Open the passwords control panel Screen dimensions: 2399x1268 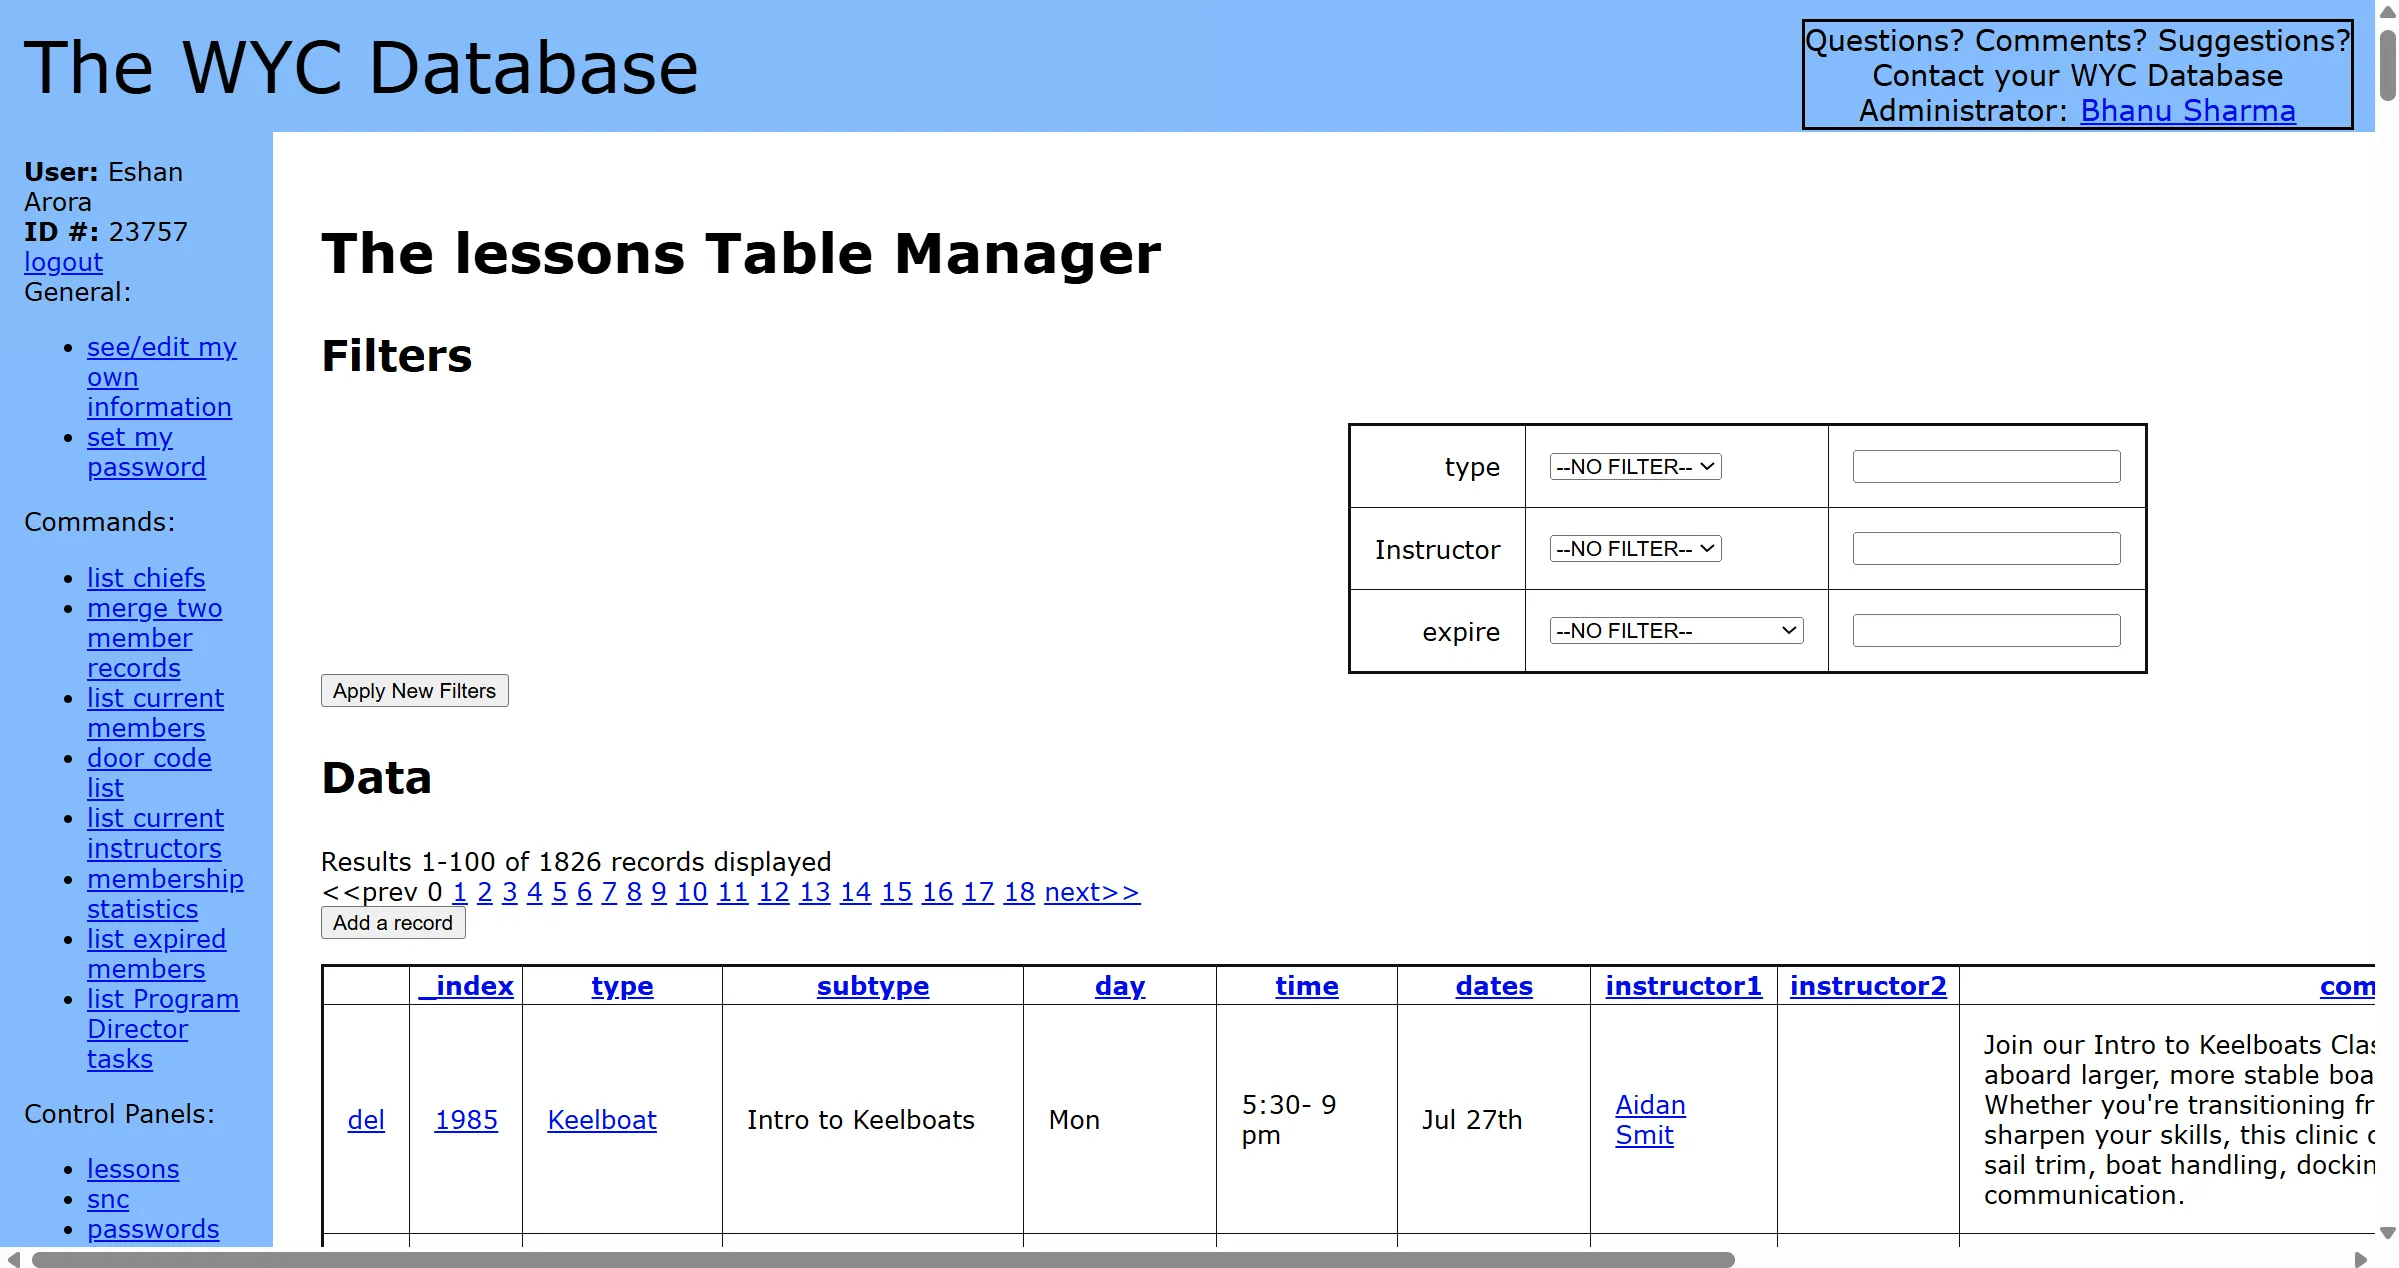point(153,1229)
